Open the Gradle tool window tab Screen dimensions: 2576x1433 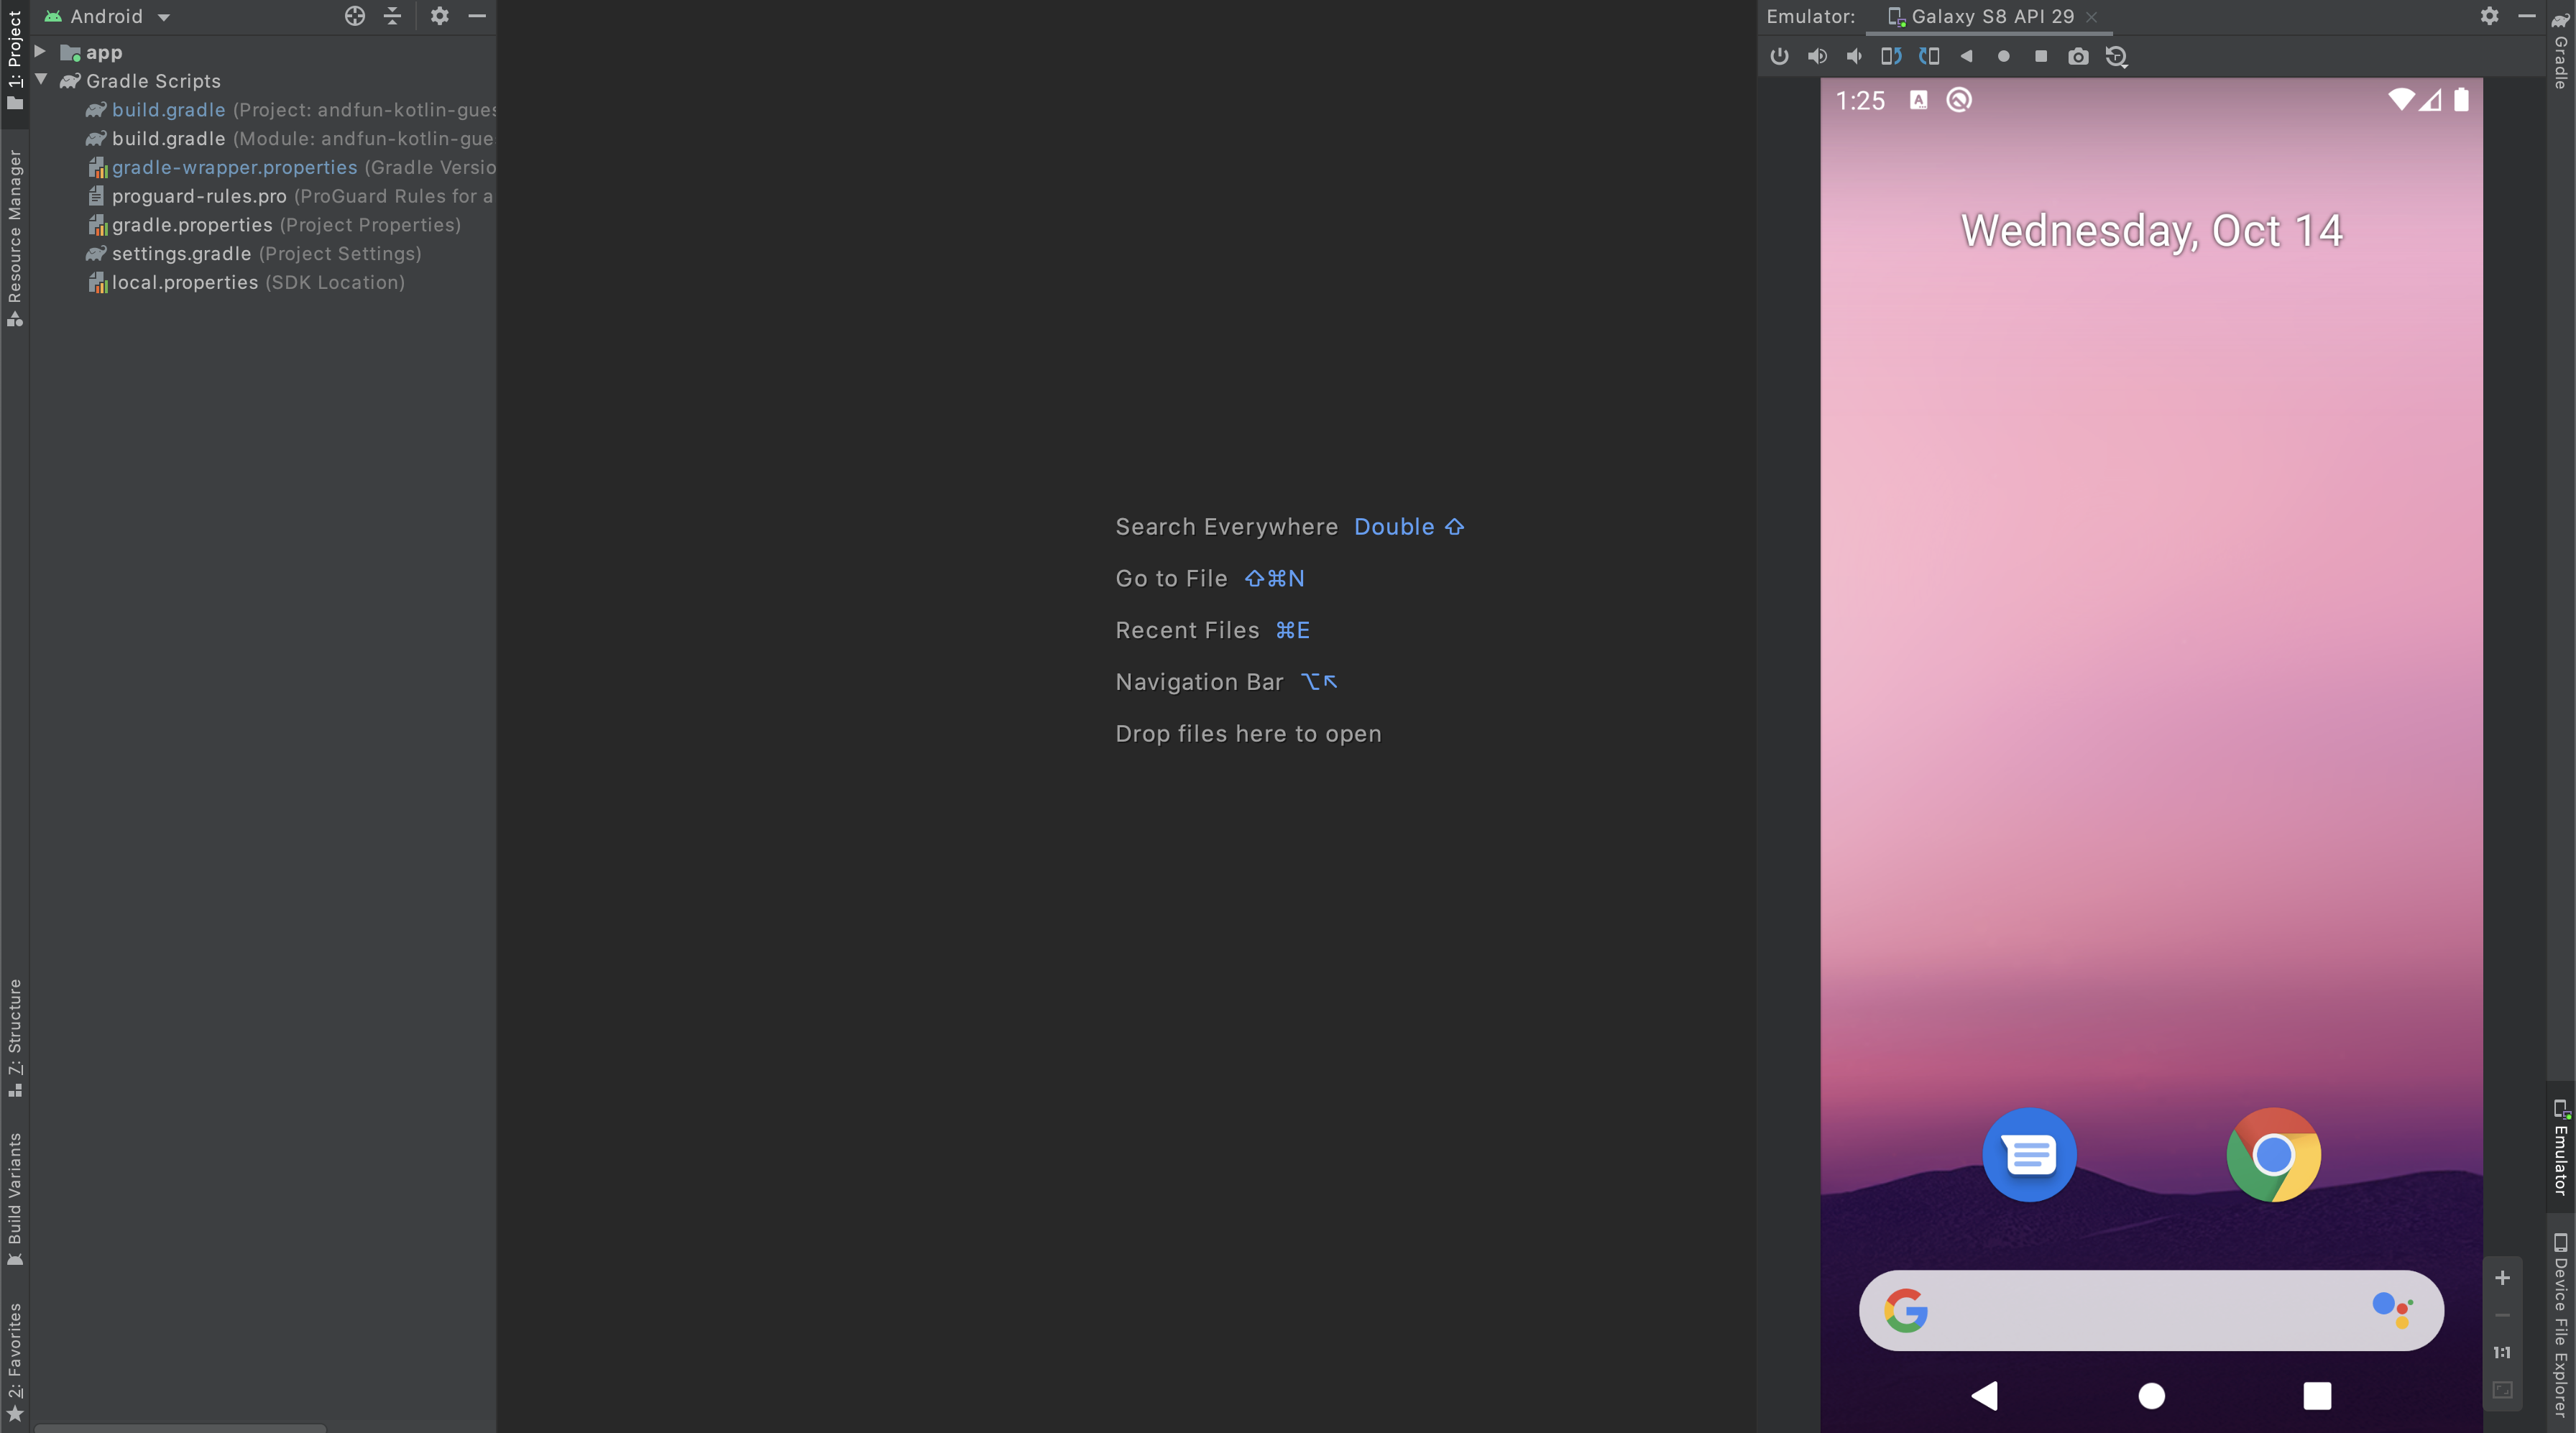tap(2561, 50)
